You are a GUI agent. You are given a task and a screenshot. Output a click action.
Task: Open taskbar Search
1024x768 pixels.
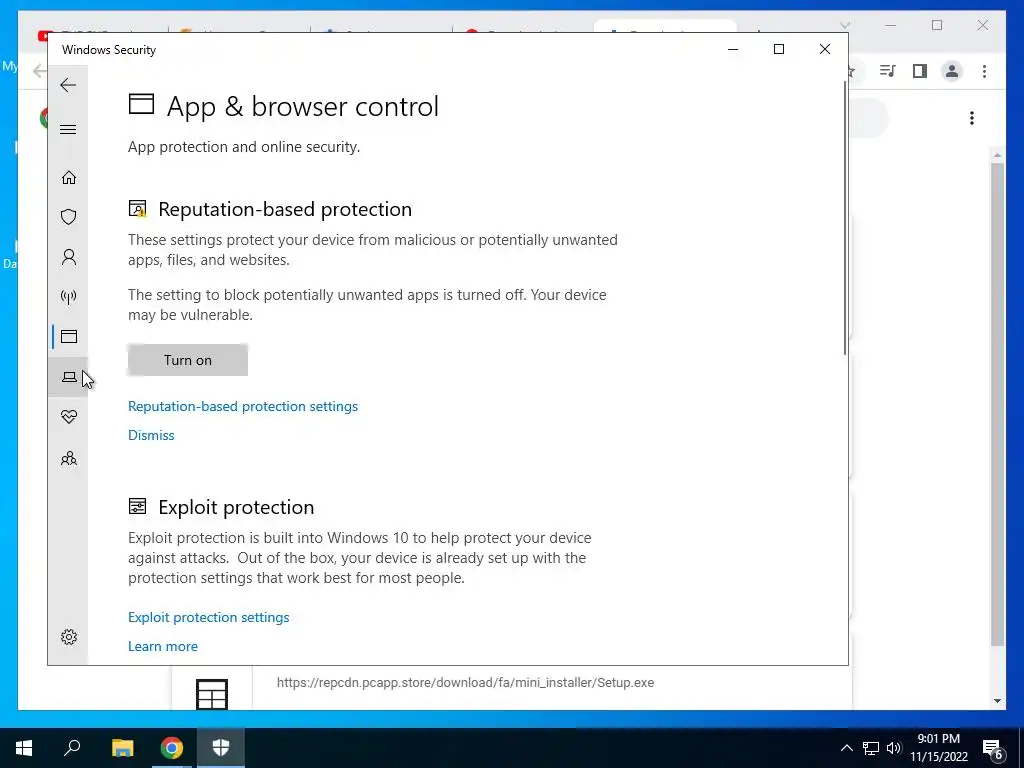72,748
